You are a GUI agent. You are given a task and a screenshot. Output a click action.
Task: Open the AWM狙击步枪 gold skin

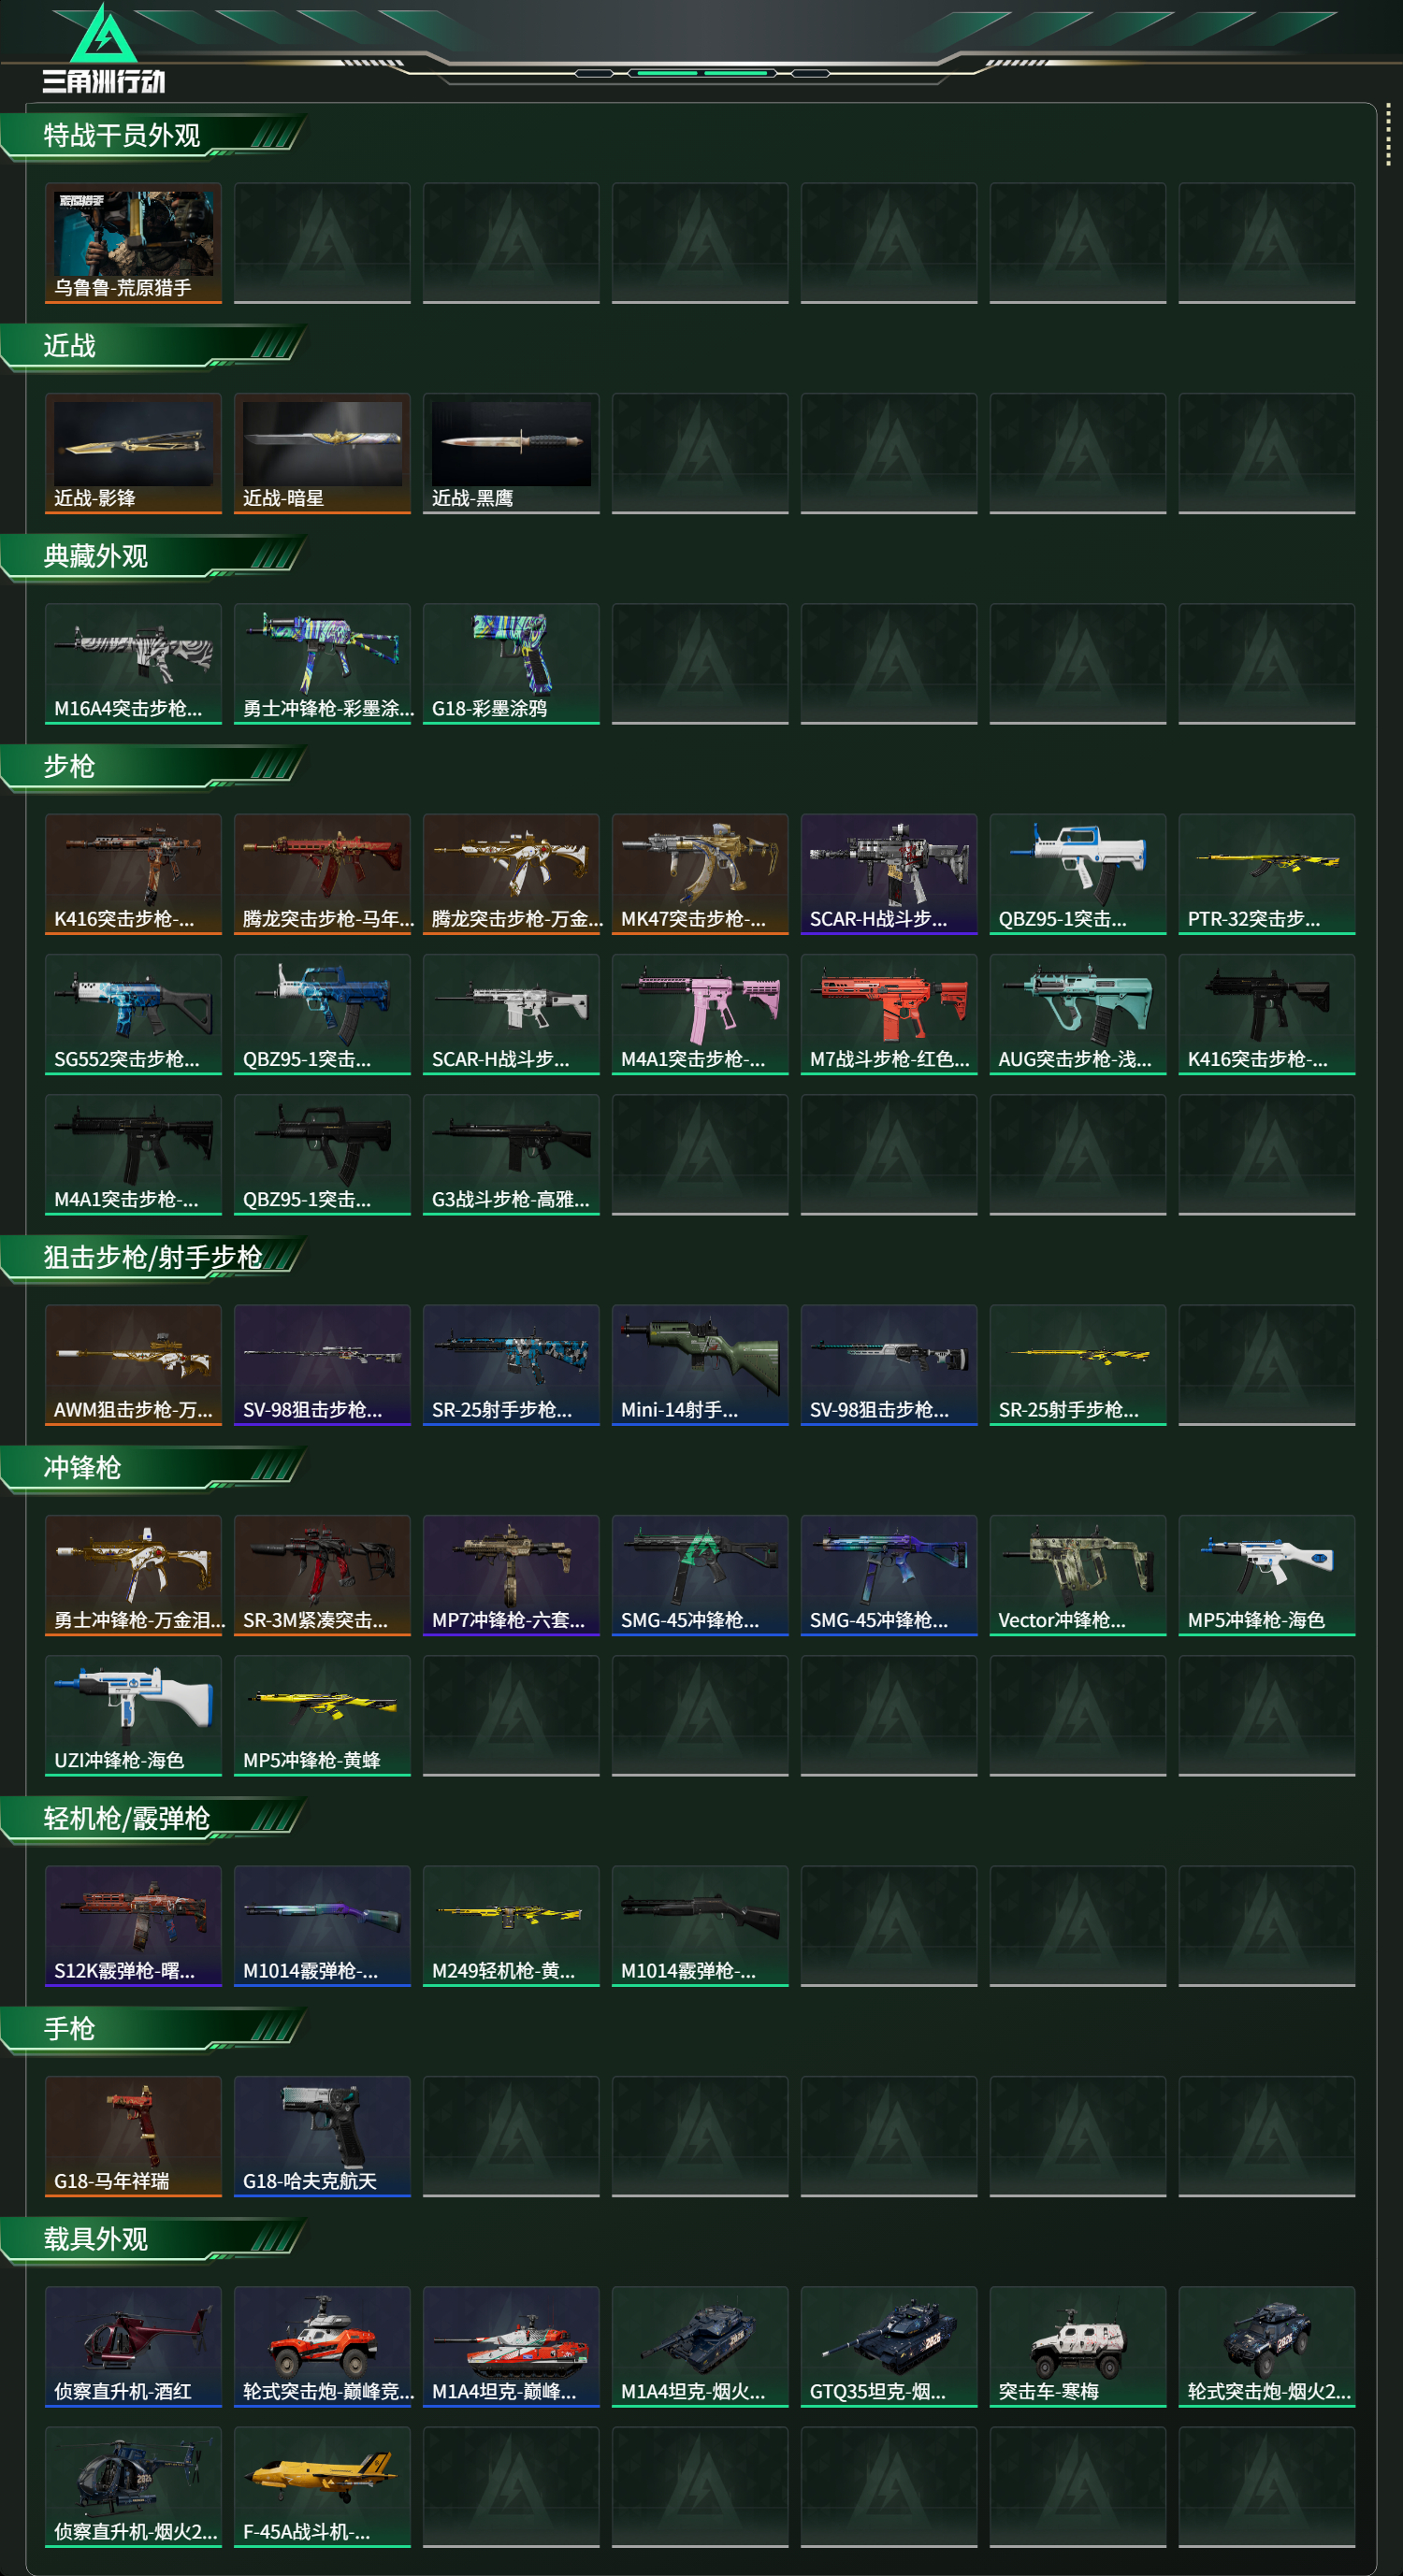133,1364
